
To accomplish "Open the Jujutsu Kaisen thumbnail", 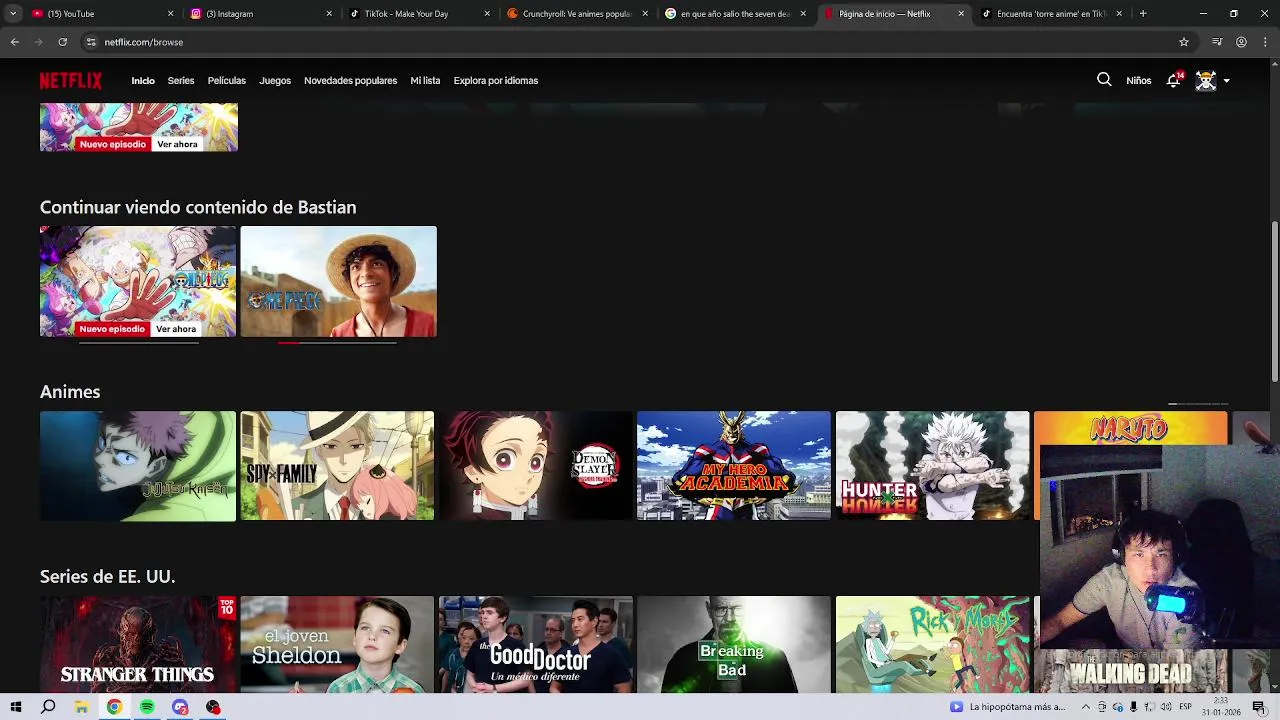I will 138,466.
